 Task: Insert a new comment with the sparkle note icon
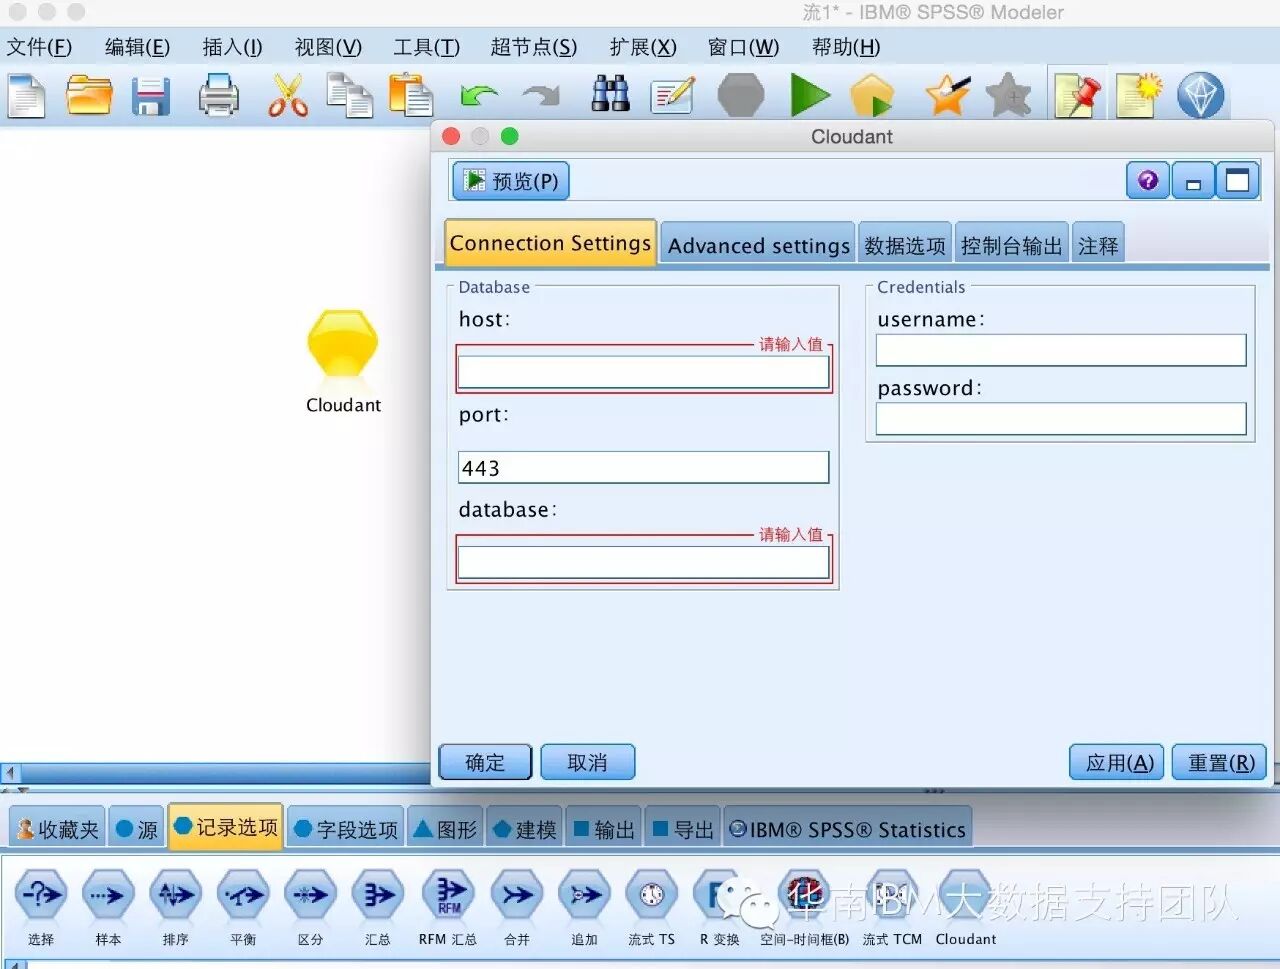[x=1139, y=96]
